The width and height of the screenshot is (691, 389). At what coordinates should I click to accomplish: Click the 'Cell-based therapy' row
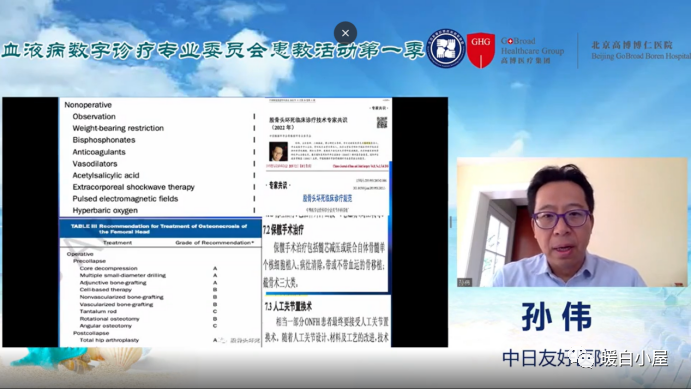149,290
